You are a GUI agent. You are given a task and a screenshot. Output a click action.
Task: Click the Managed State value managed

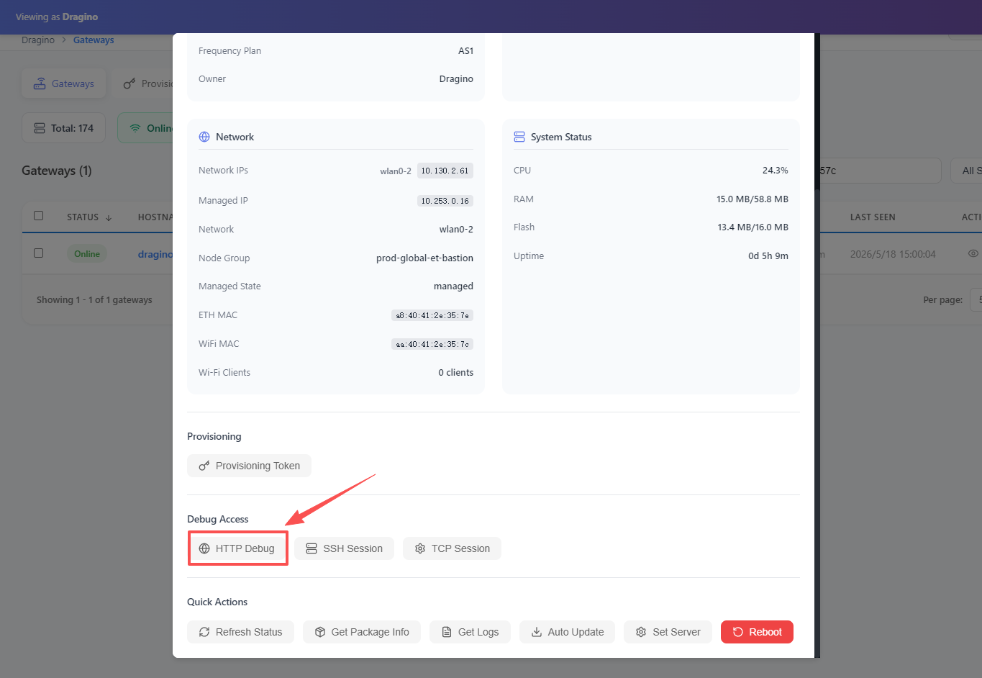pos(453,286)
